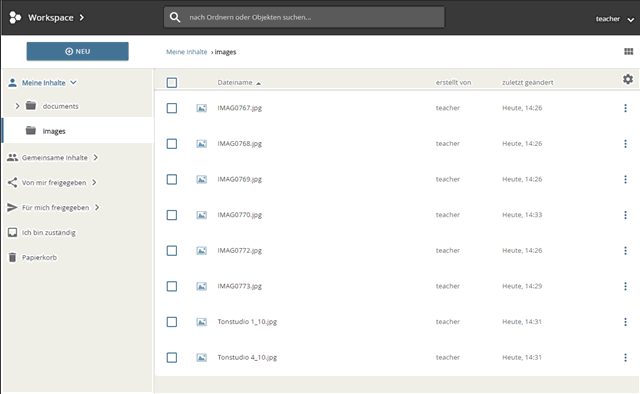The width and height of the screenshot is (640, 394).
Task: Sort by zuletzt geändert column header
Action: pos(527,82)
